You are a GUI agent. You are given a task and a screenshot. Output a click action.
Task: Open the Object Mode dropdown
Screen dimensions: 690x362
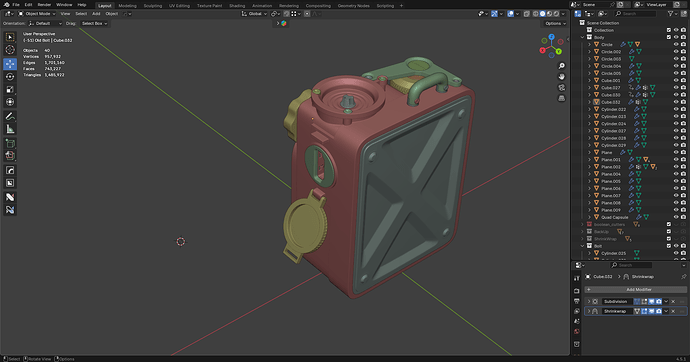tap(37, 14)
